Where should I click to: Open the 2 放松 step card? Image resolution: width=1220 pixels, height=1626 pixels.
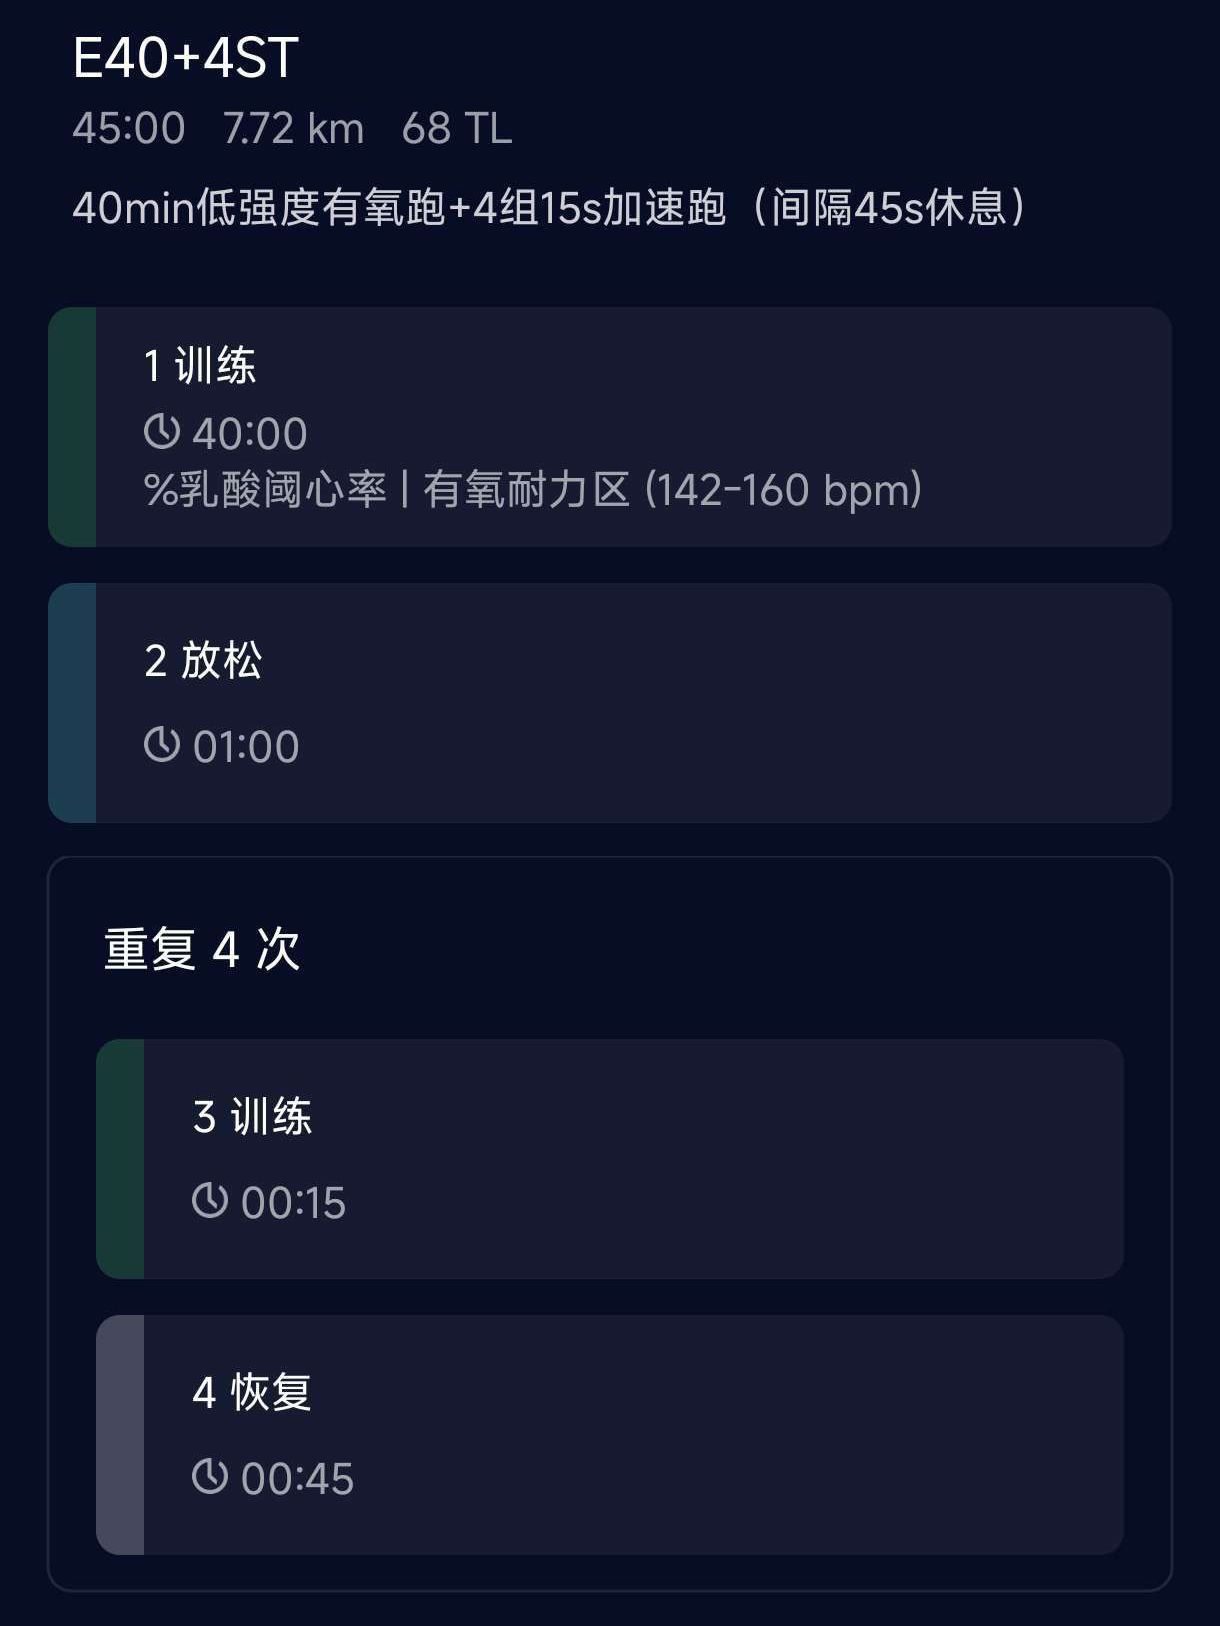point(632,703)
